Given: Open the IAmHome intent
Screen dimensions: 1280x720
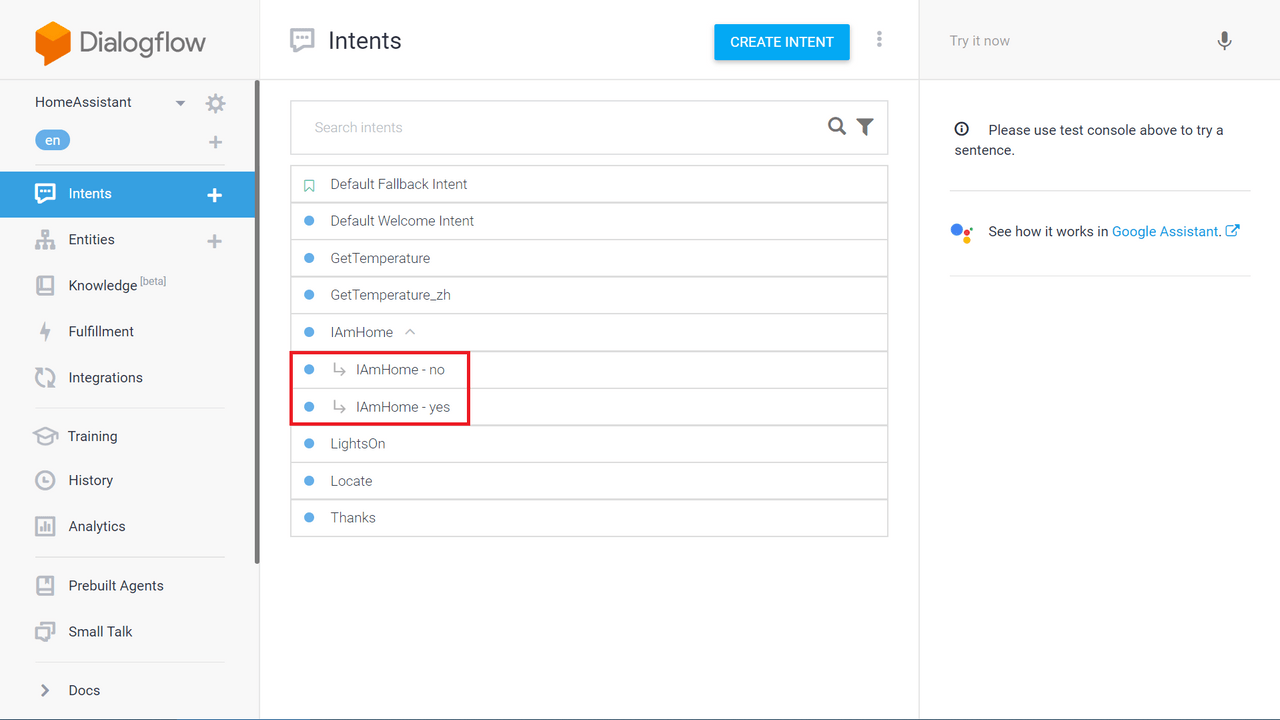Looking at the screenshot, I should pos(589,332).
